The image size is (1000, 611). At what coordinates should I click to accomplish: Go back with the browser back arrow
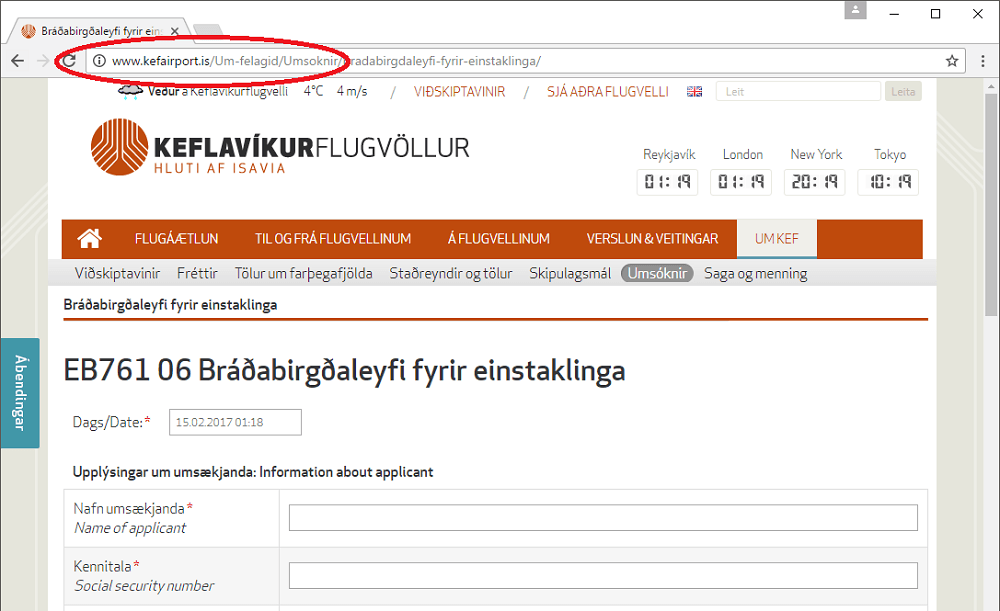point(18,61)
